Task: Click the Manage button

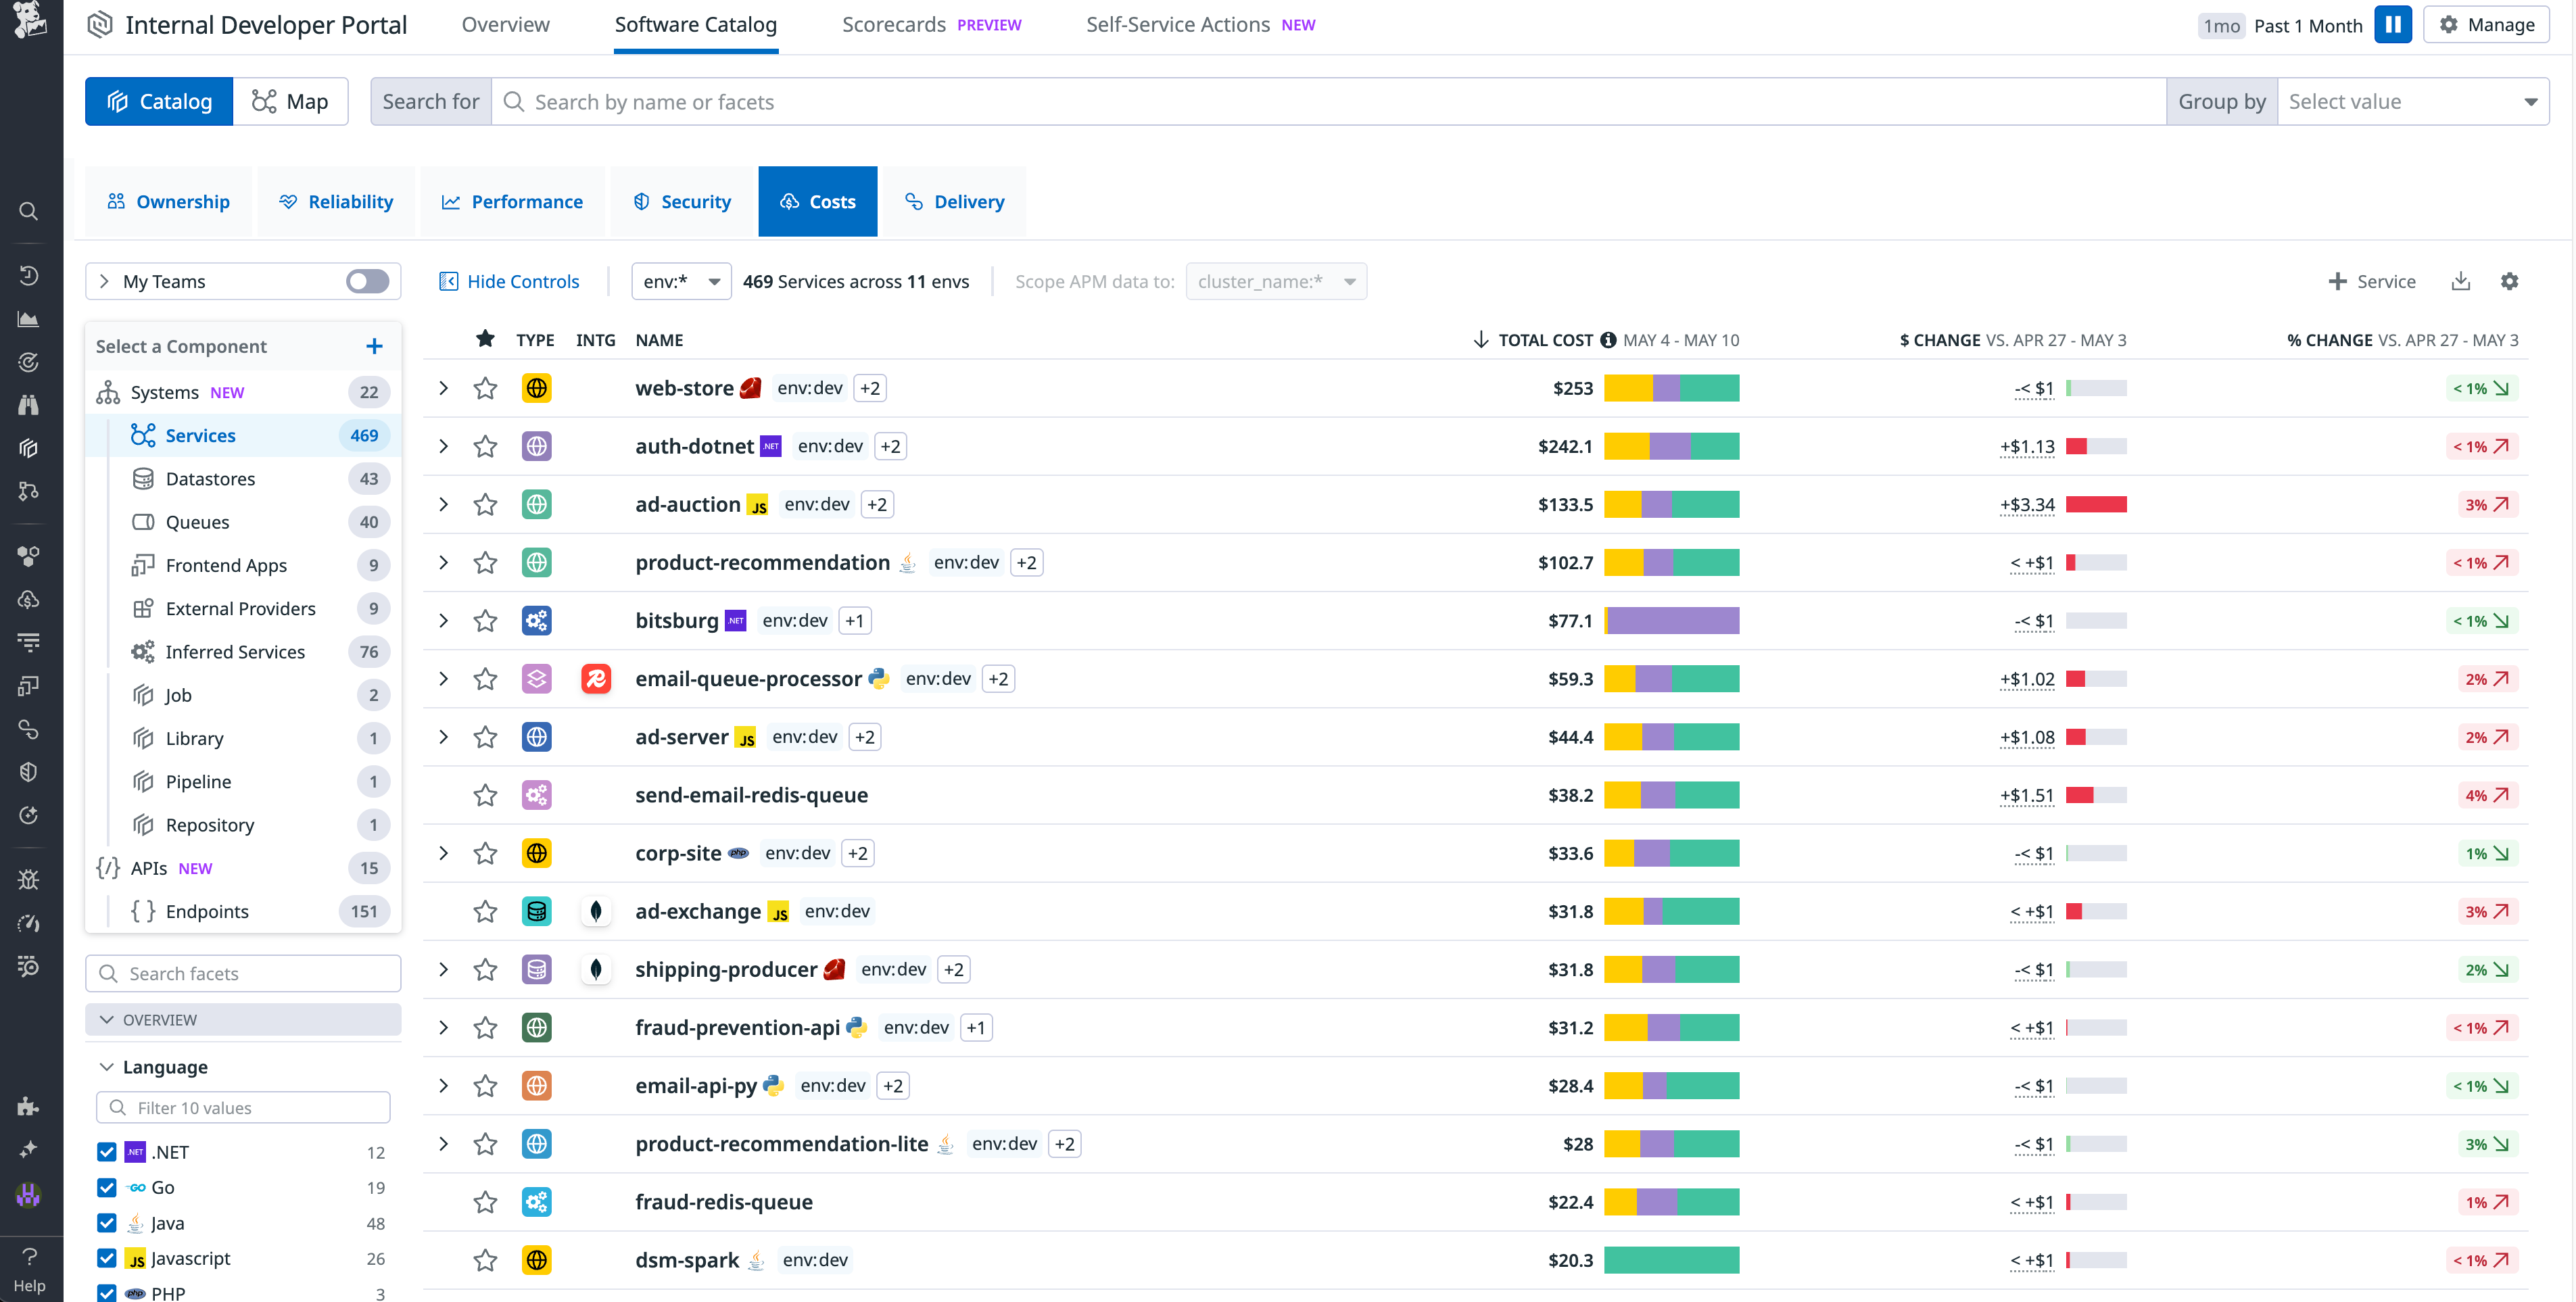Action: pyautogui.click(x=2487, y=24)
